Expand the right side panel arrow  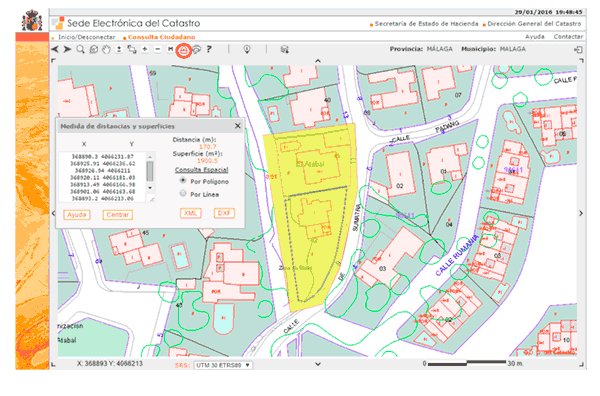(581, 213)
